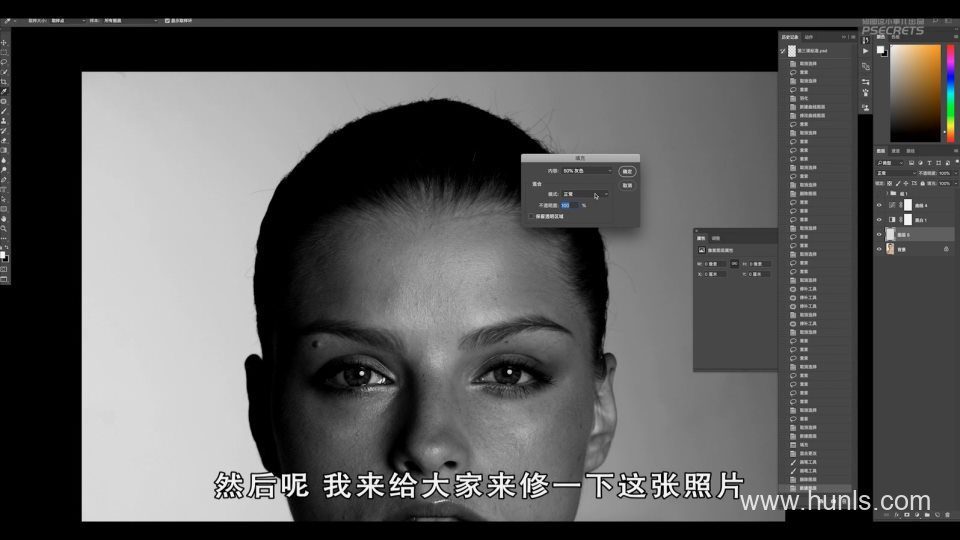Select the History Brush tool
The width and height of the screenshot is (960, 540).
(x=4, y=130)
